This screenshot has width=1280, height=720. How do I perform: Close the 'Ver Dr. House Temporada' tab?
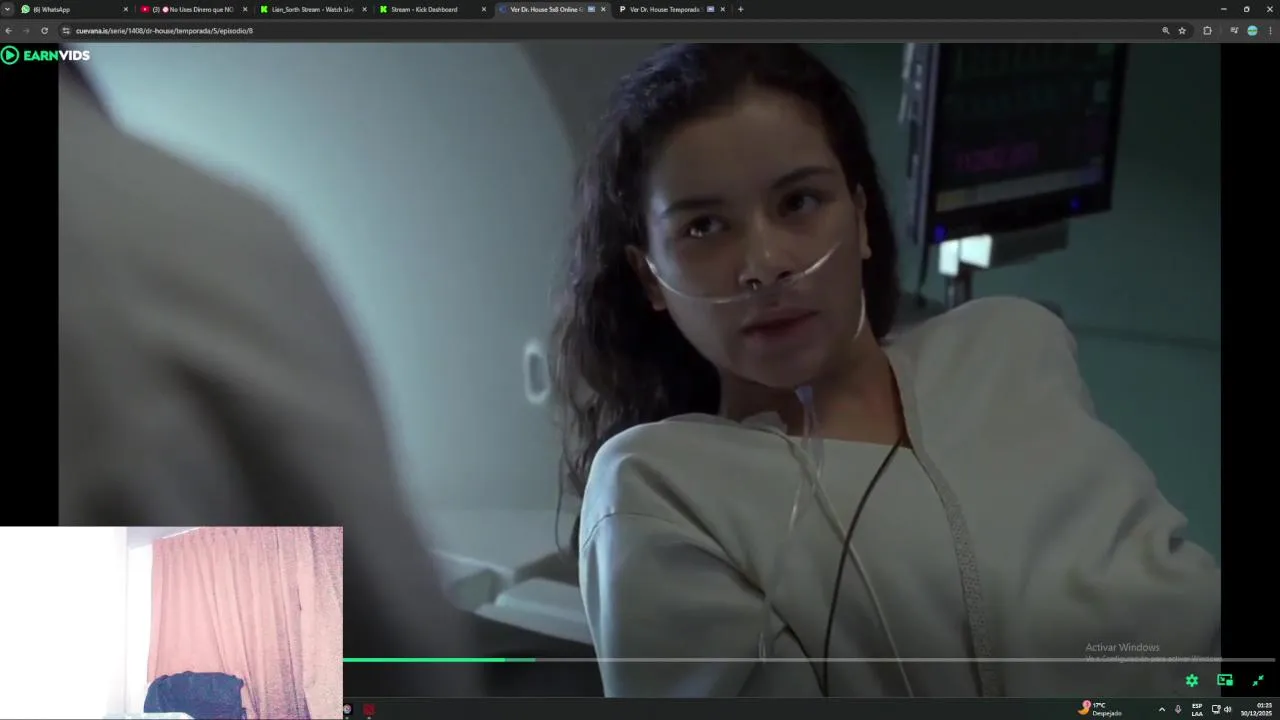coord(722,9)
